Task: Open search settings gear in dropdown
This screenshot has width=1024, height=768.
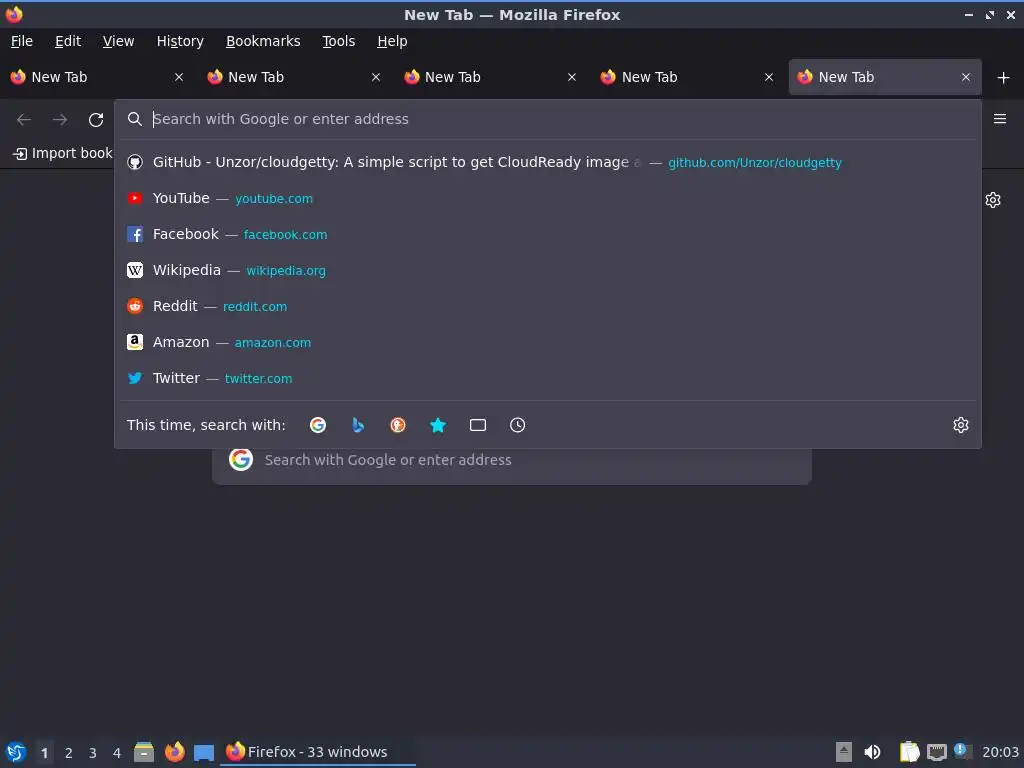Action: [x=961, y=425]
